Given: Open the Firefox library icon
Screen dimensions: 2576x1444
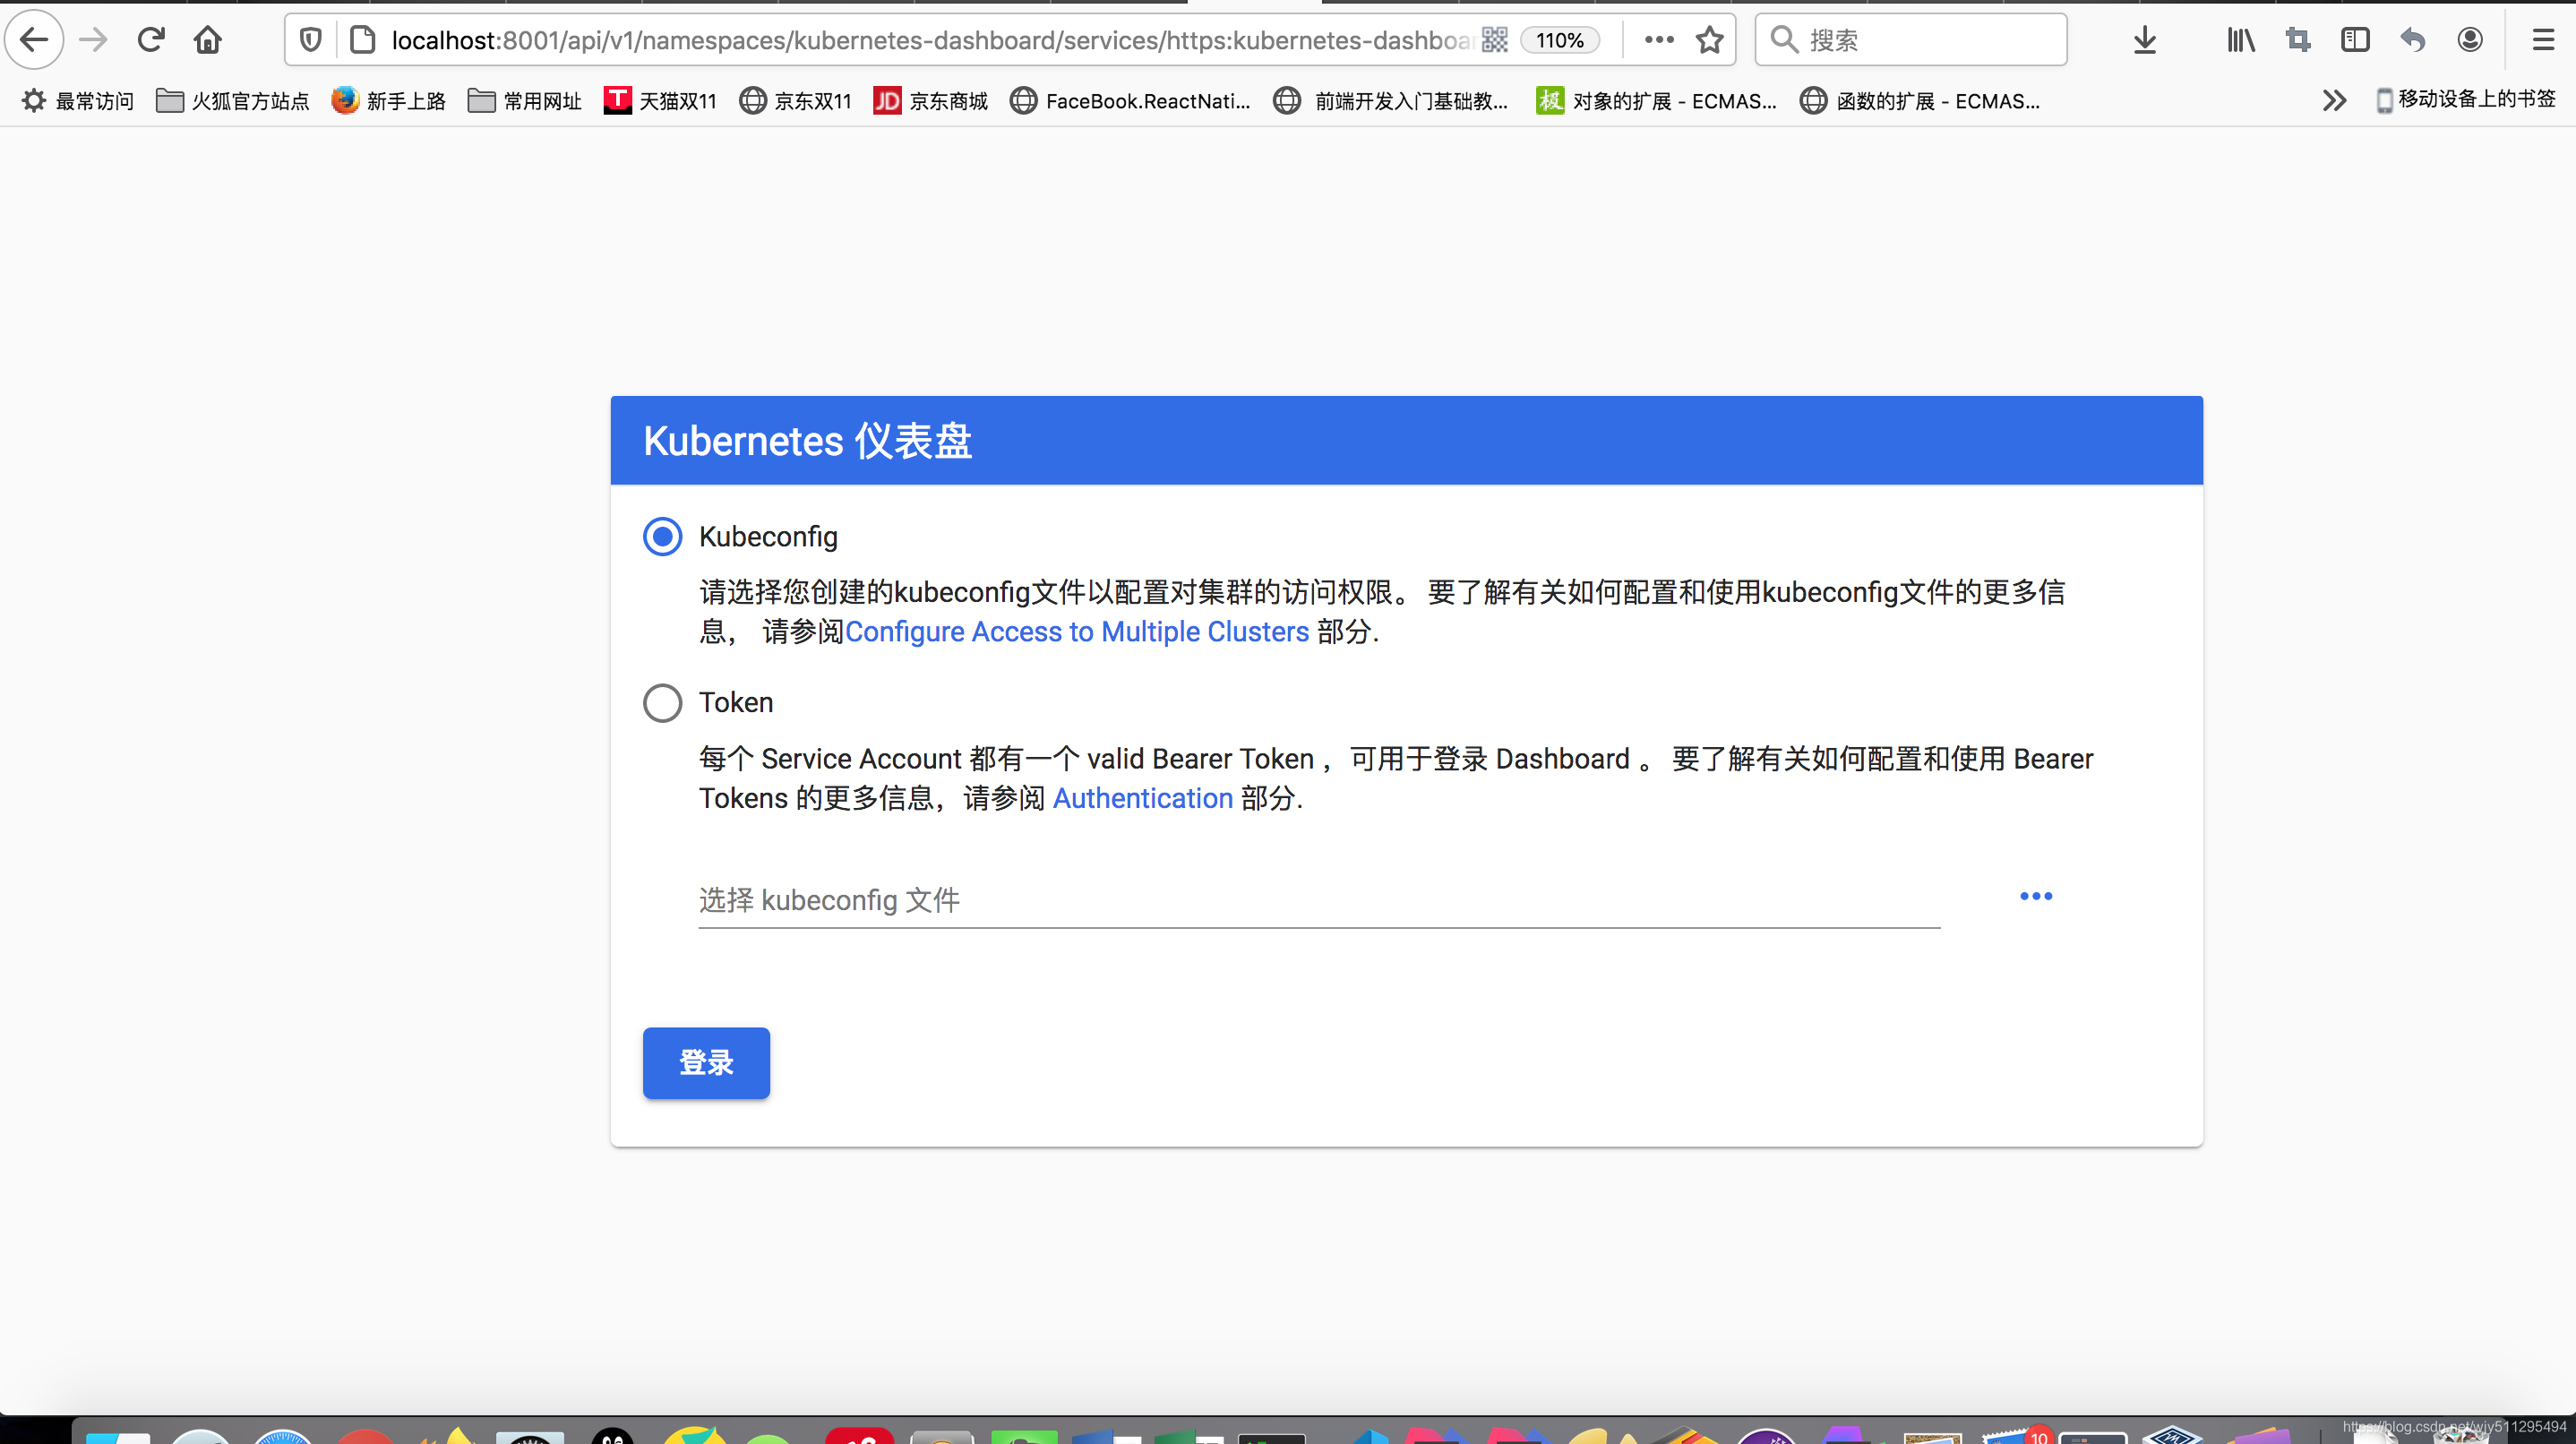Looking at the screenshot, I should click(2241, 40).
